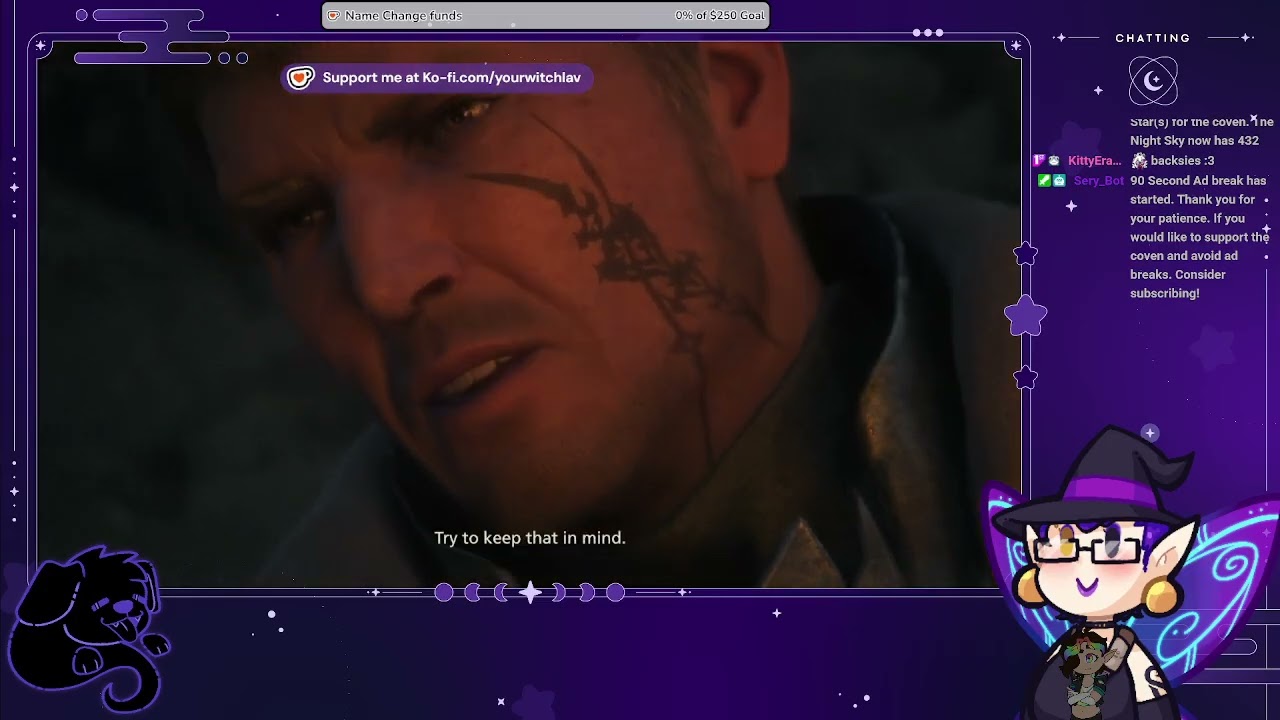Click the '0% of $250 Goal' progress text
Viewport: 1280px width, 720px height.
(720, 15)
